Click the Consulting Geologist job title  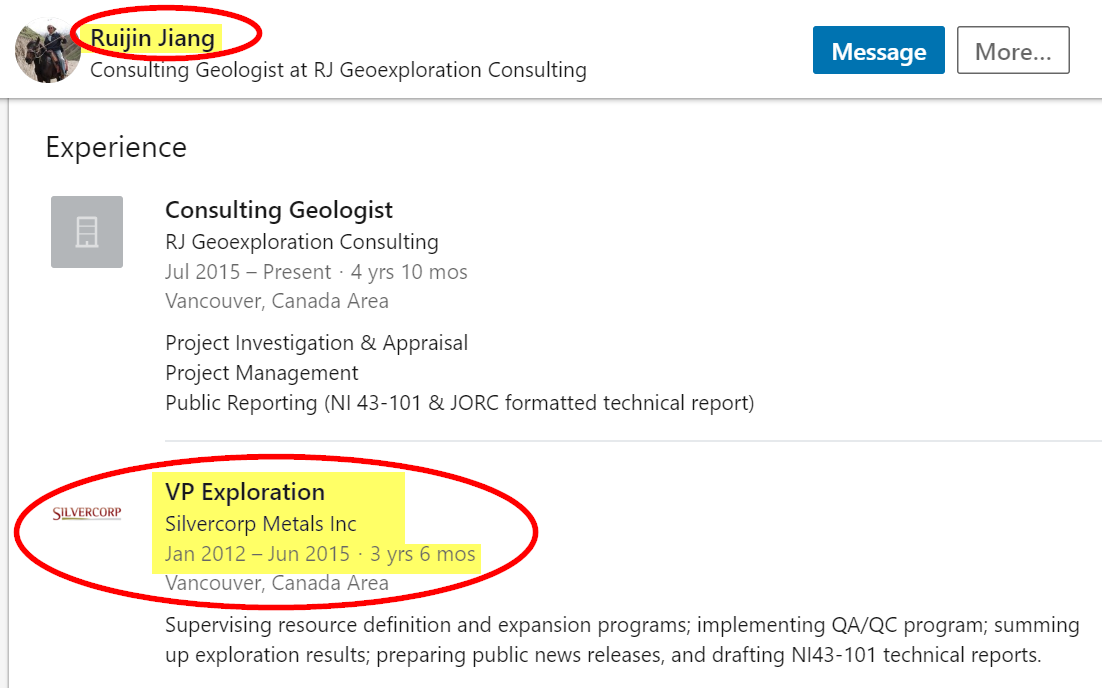coord(279,209)
